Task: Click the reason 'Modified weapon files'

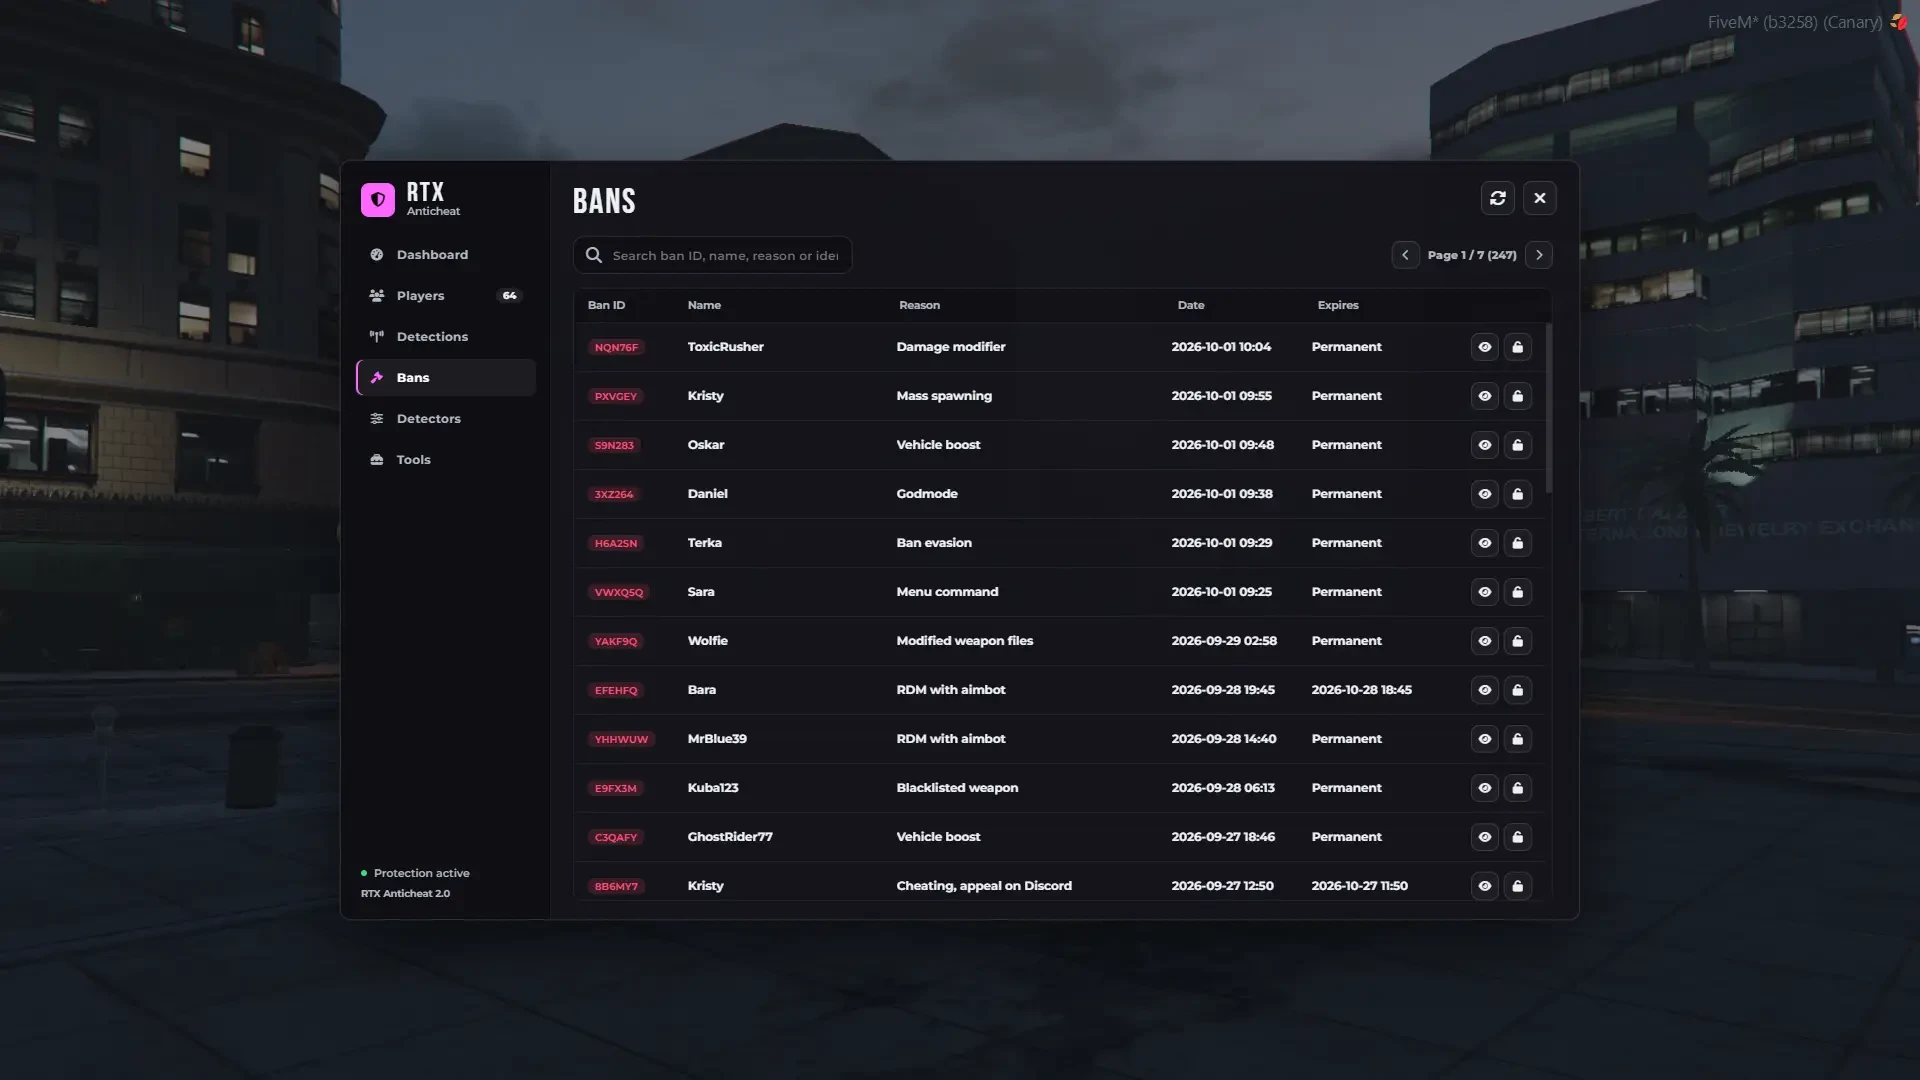Action: 964,641
